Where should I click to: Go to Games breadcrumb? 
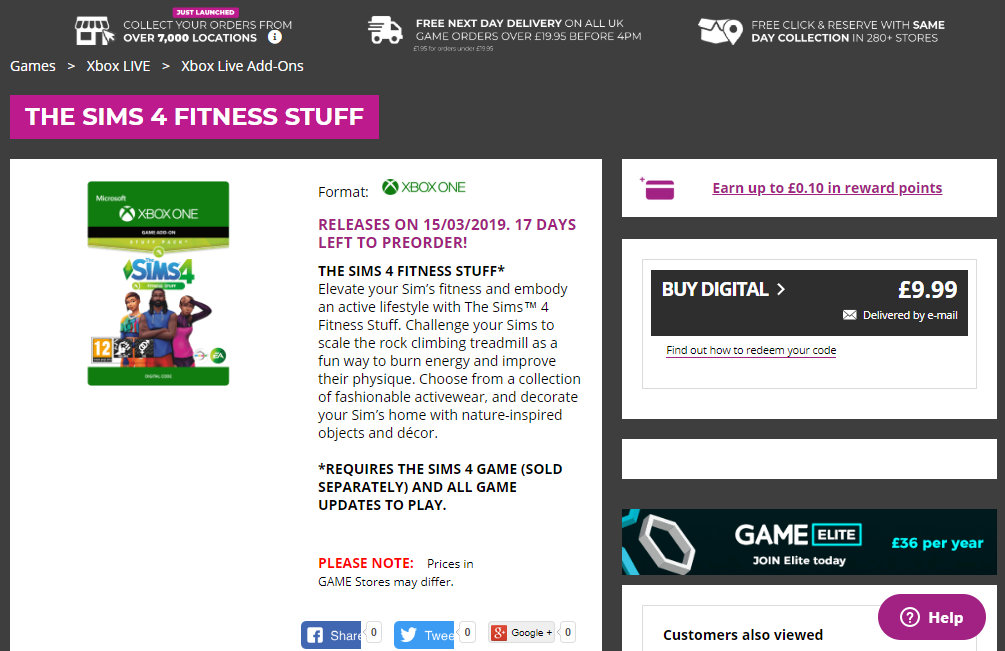pos(33,66)
